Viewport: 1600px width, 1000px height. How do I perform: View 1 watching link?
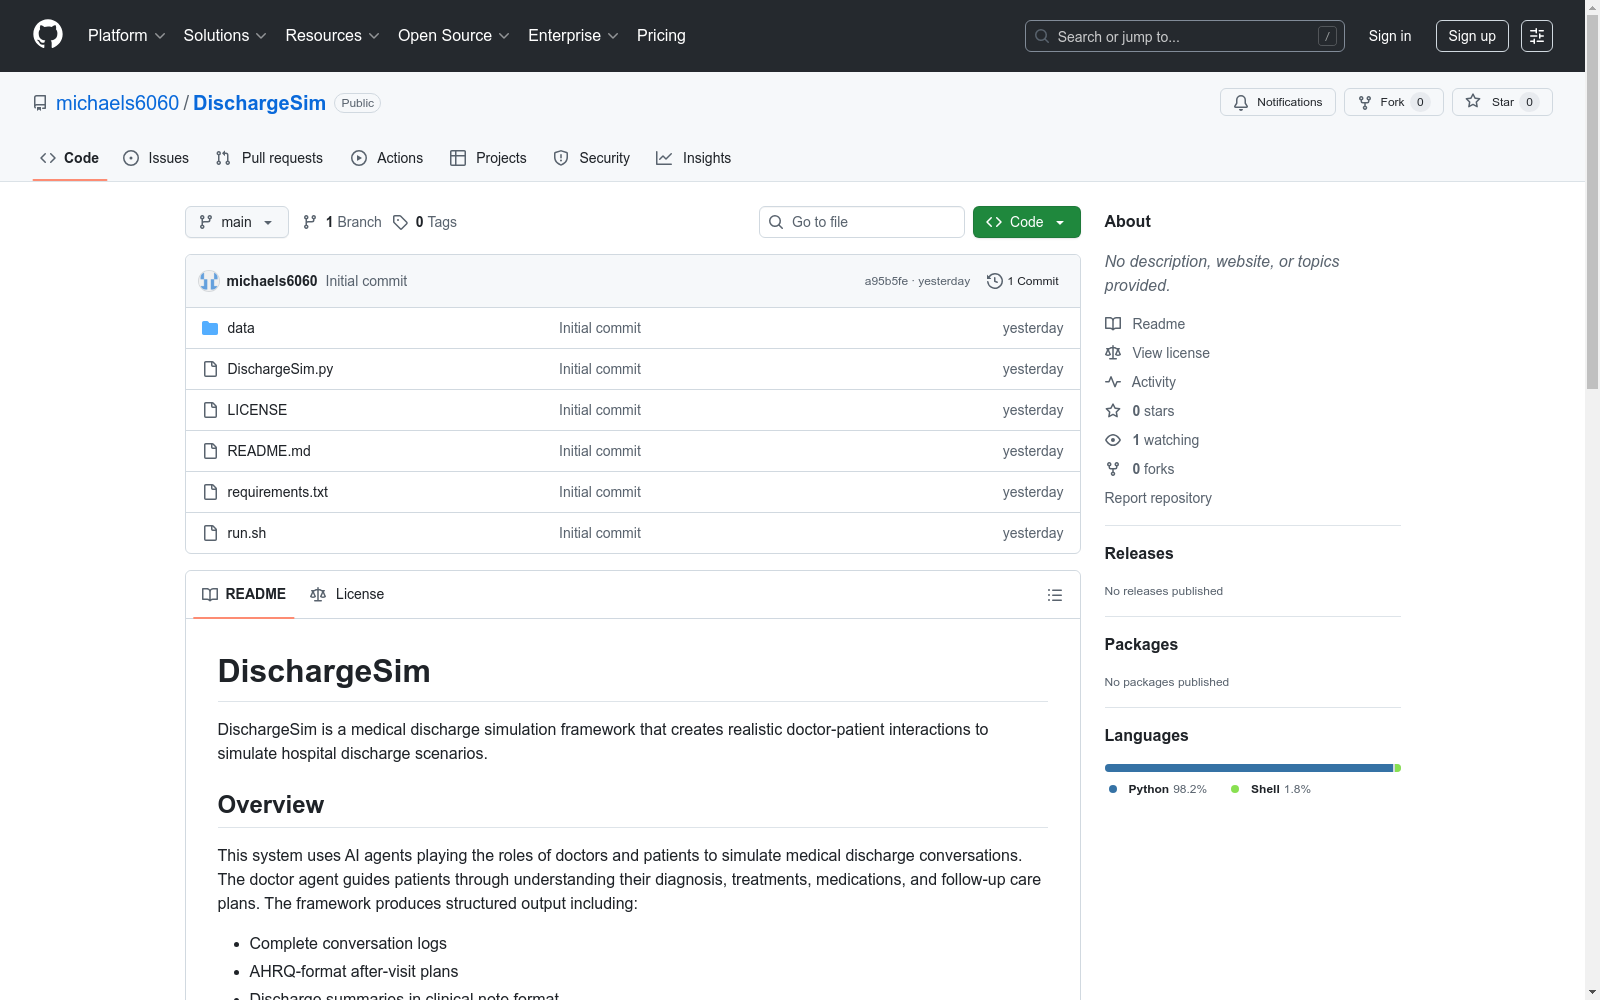(1152, 440)
